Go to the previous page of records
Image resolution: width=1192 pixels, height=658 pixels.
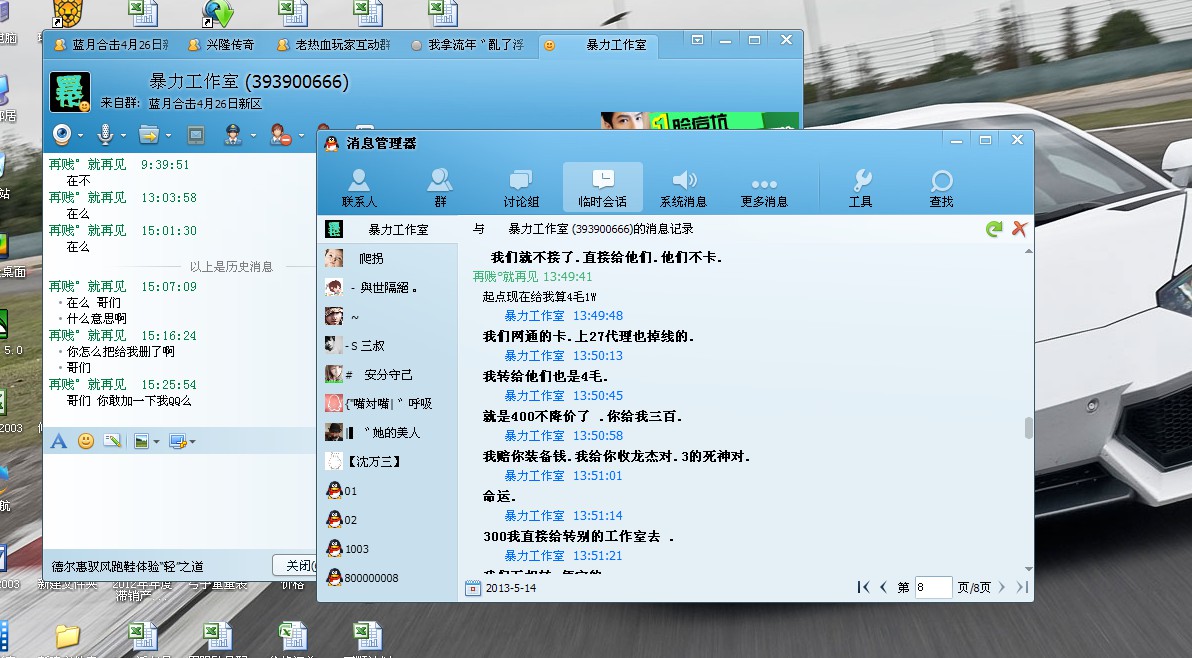tap(883, 588)
